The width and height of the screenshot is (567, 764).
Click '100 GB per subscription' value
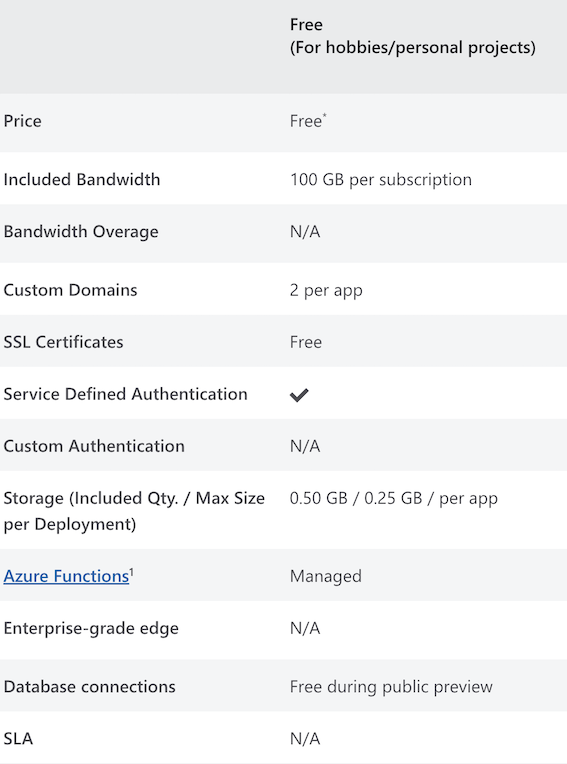coord(381,180)
